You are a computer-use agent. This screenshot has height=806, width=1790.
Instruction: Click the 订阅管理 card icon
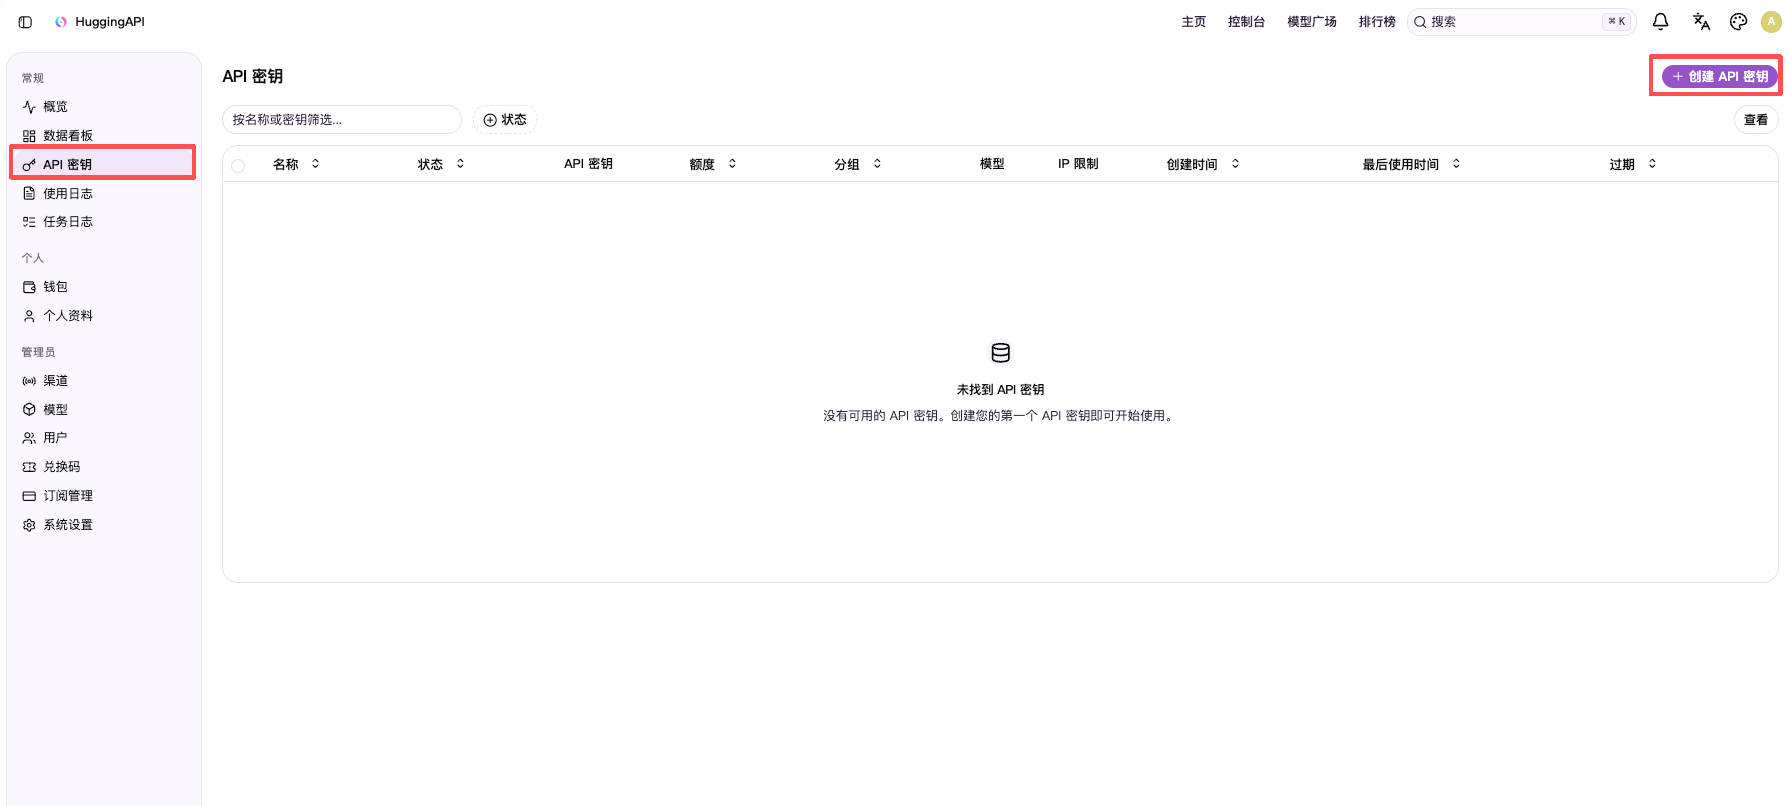click(29, 496)
